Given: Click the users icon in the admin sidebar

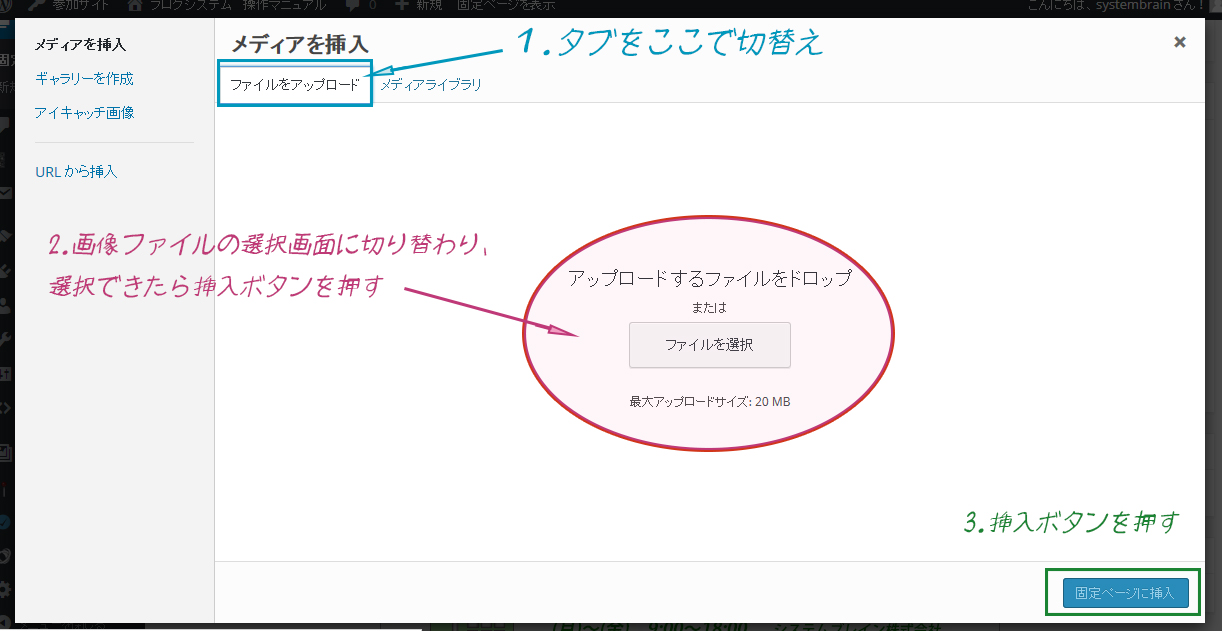Looking at the screenshot, I should click(6, 305).
